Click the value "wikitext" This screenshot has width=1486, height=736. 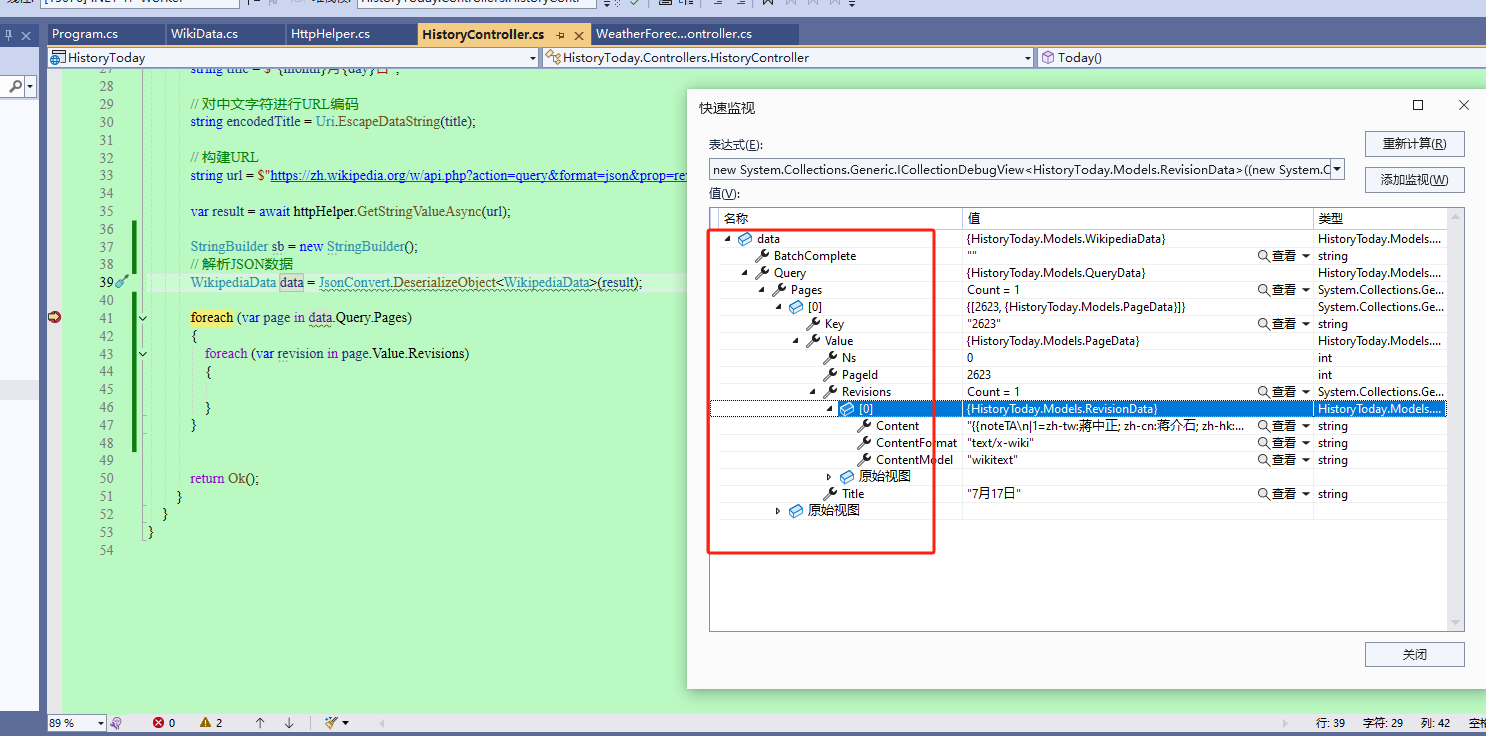click(x=992, y=460)
